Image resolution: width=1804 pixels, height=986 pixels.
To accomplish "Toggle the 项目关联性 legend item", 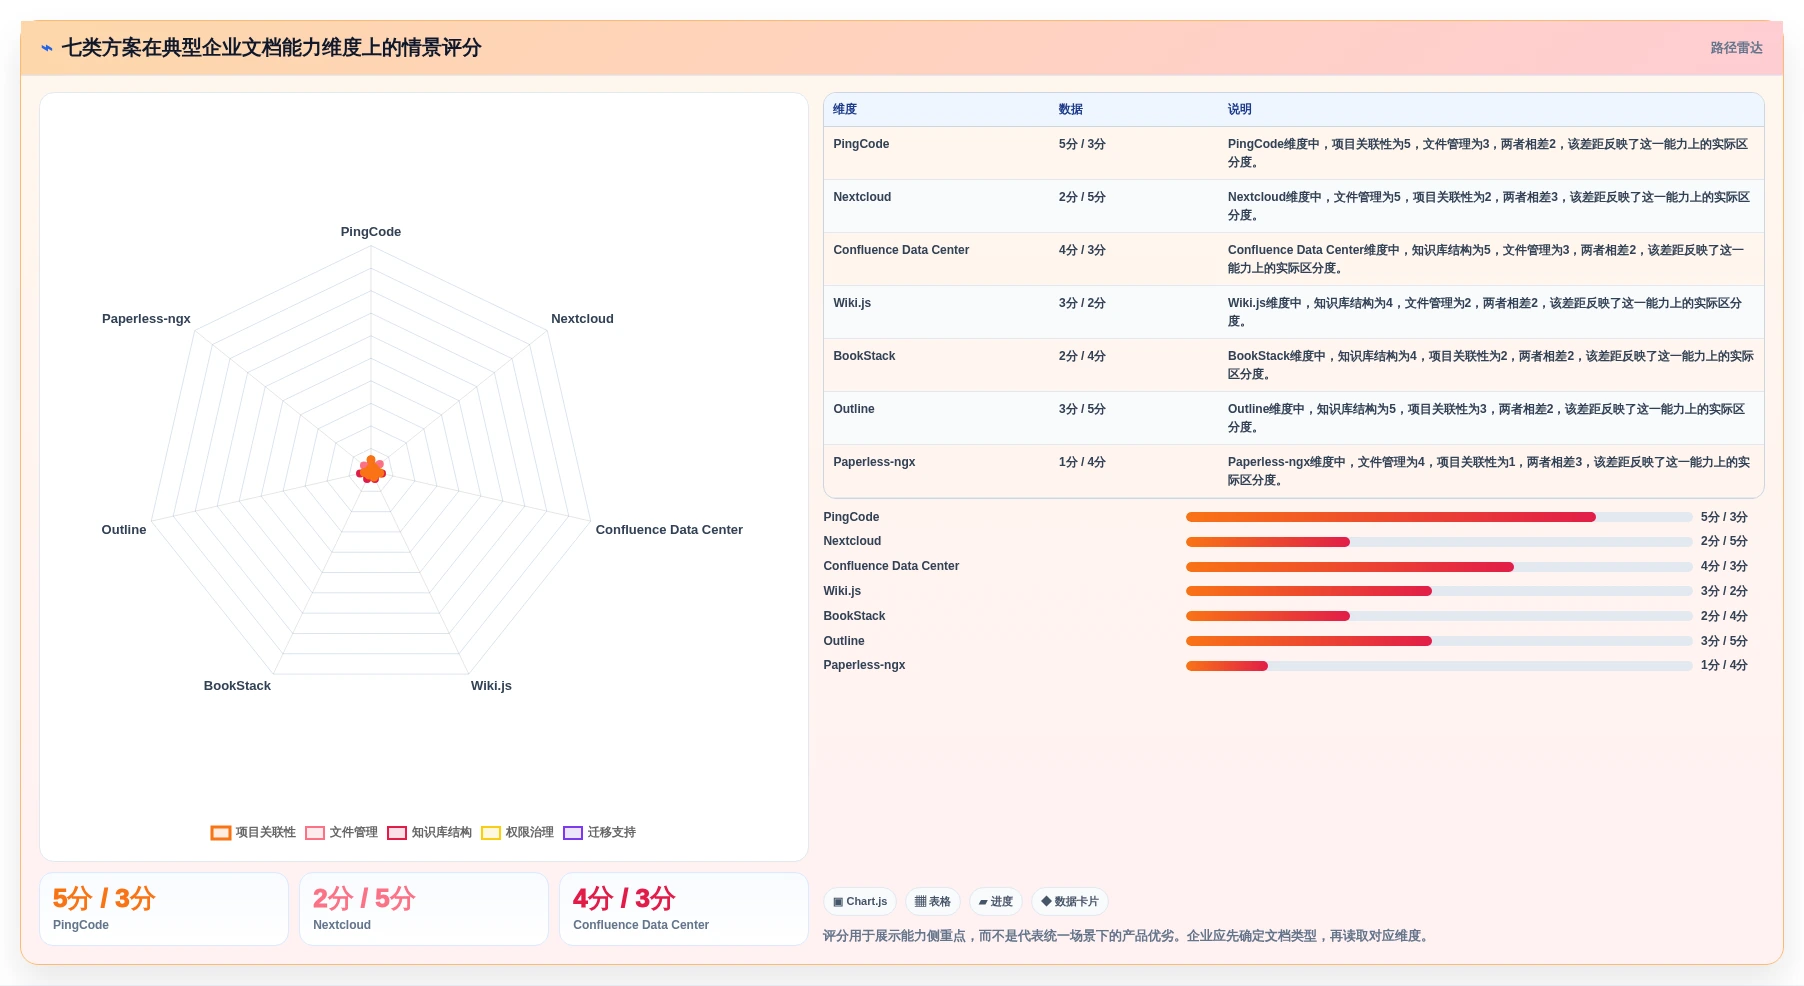I will pyautogui.click(x=253, y=832).
